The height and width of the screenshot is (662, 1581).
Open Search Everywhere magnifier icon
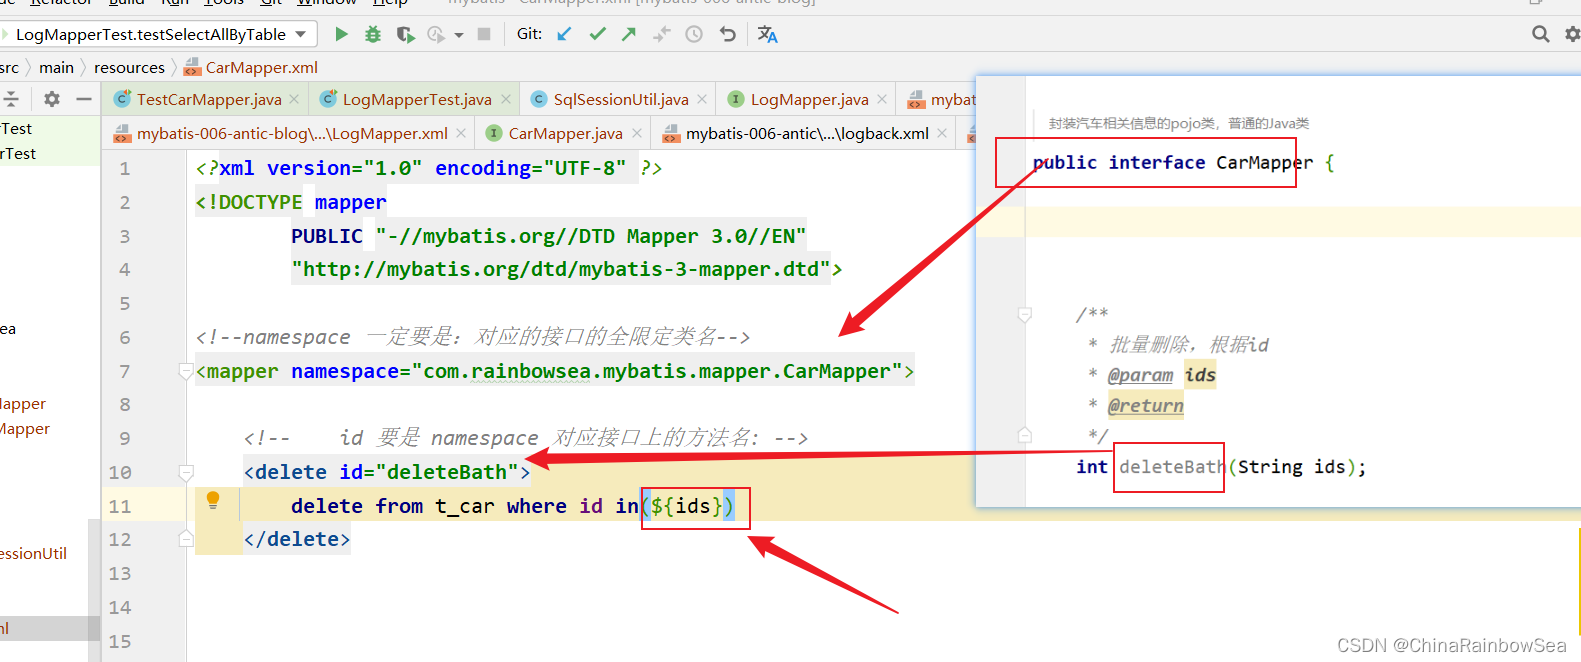coord(1540,34)
